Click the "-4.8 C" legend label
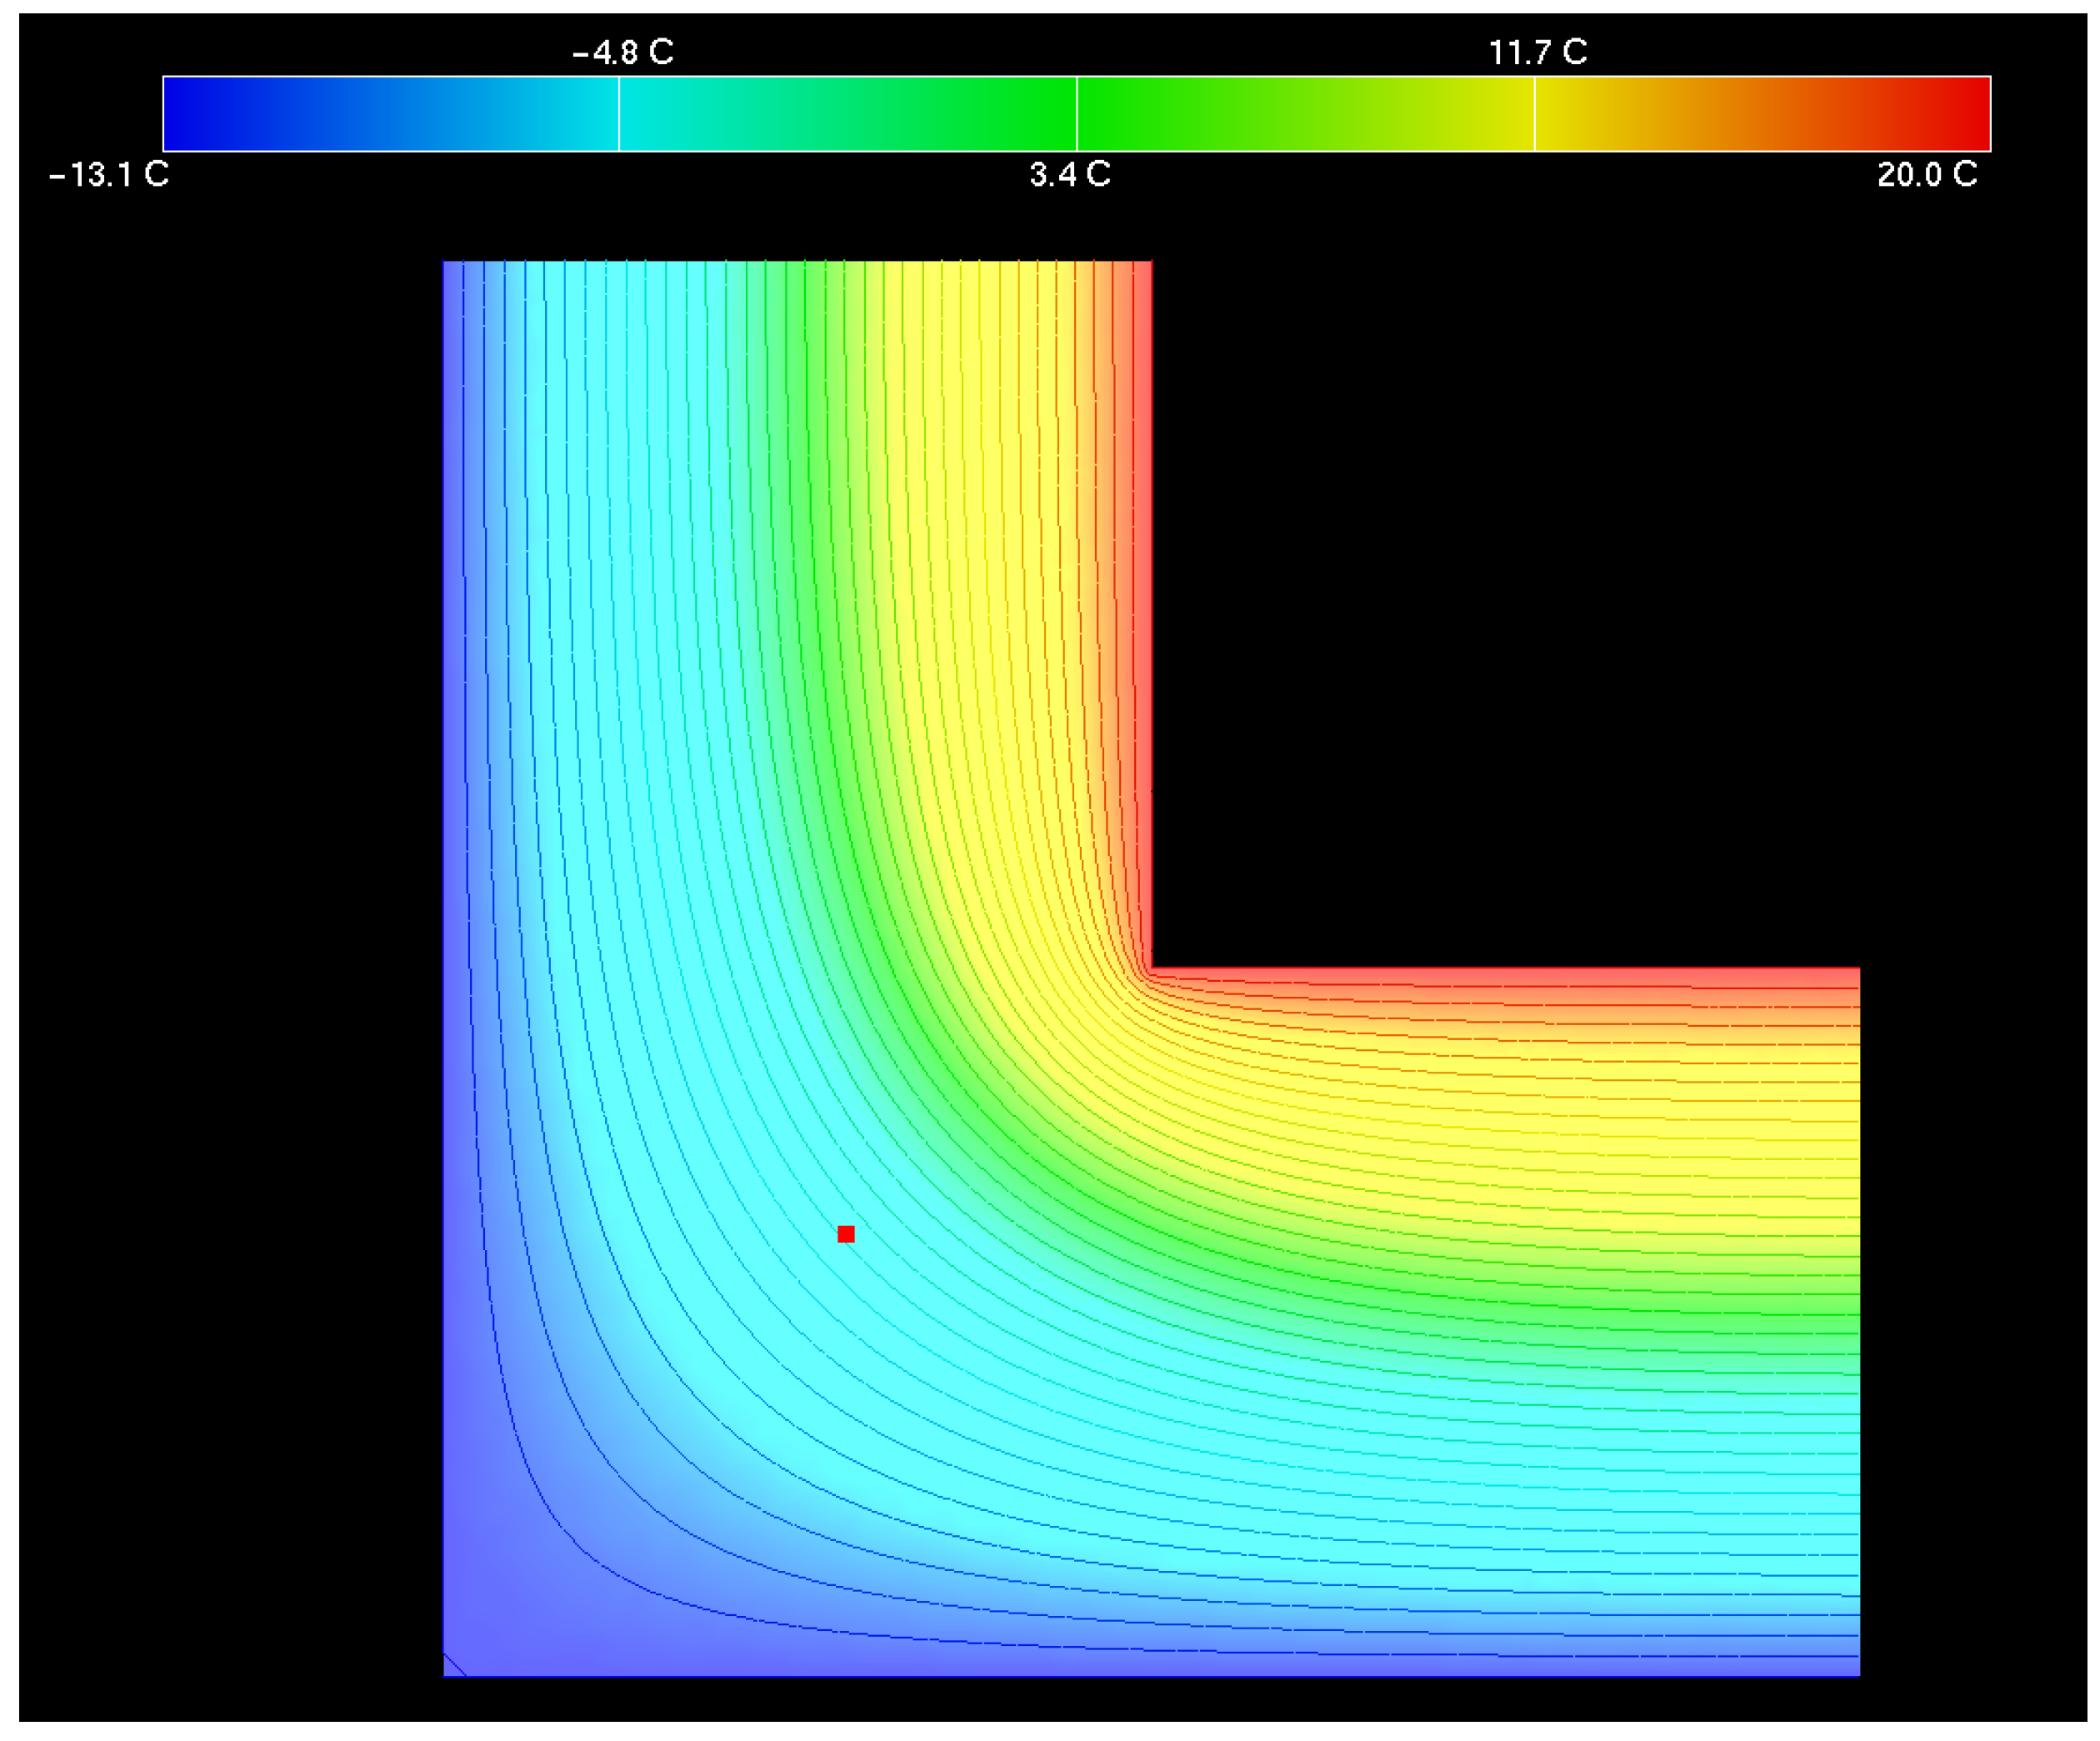 click(623, 52)
